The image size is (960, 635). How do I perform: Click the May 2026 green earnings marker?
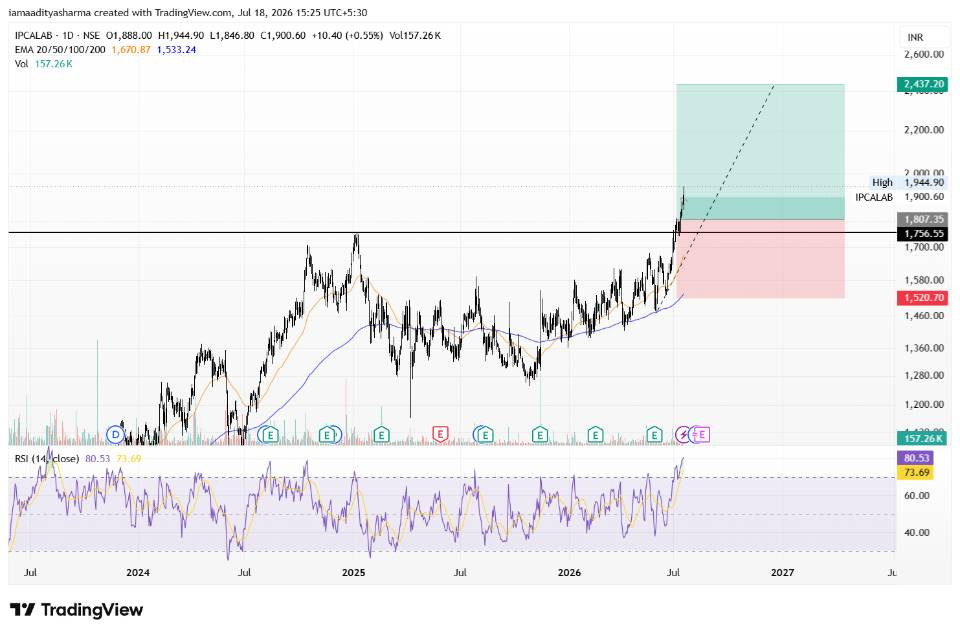654,435
